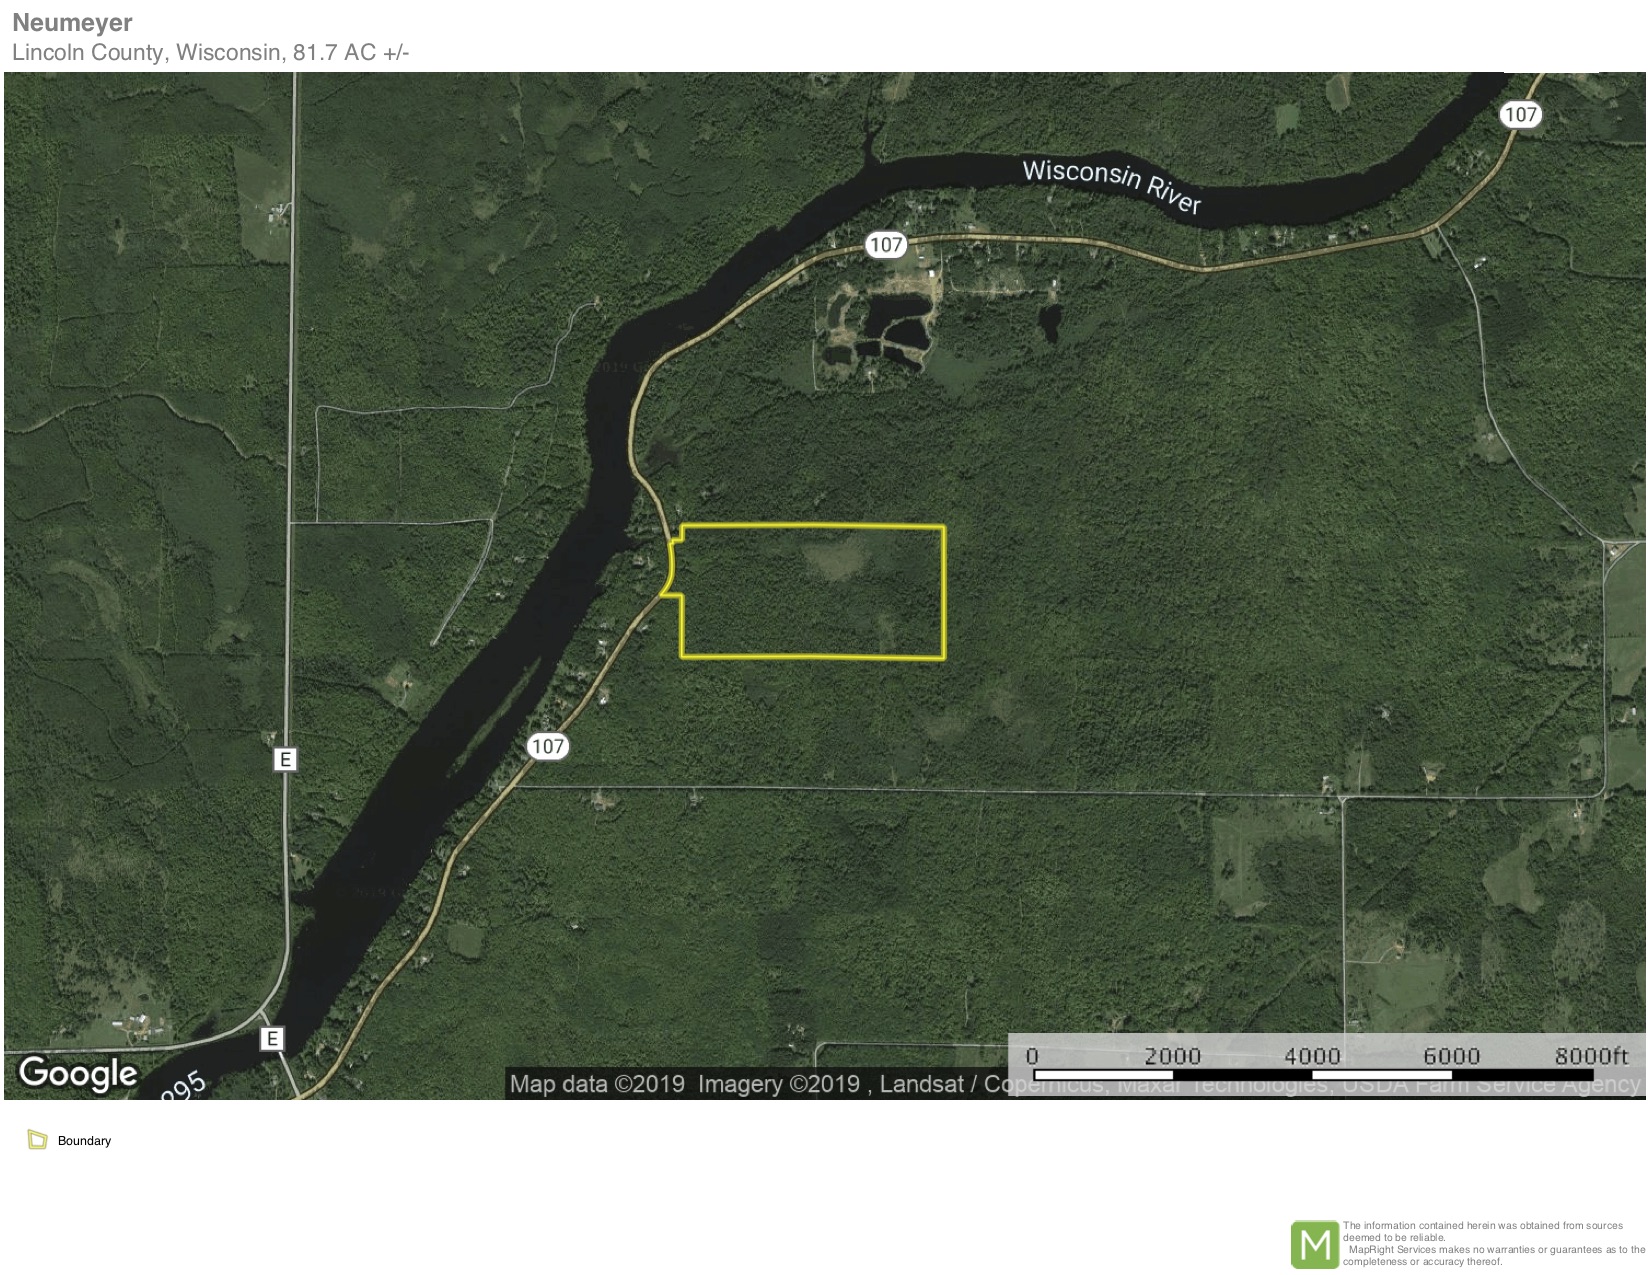This screenshot has height=1275, width=1650.
Task: Click the MapRight disclaimer text
Action: coord(1493,1243)
